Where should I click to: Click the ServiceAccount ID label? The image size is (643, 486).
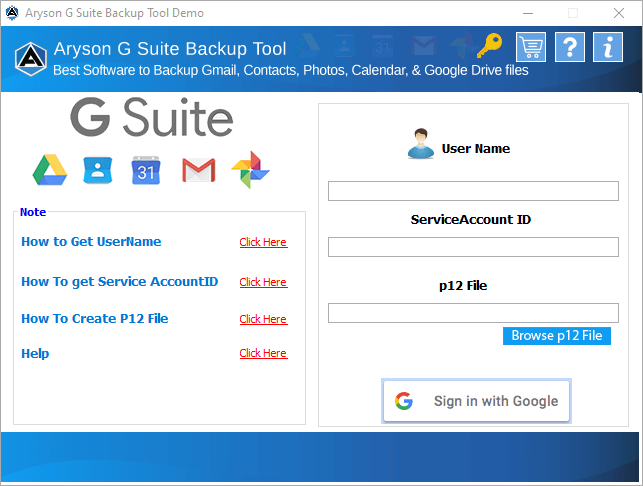[x=471, y=219]
